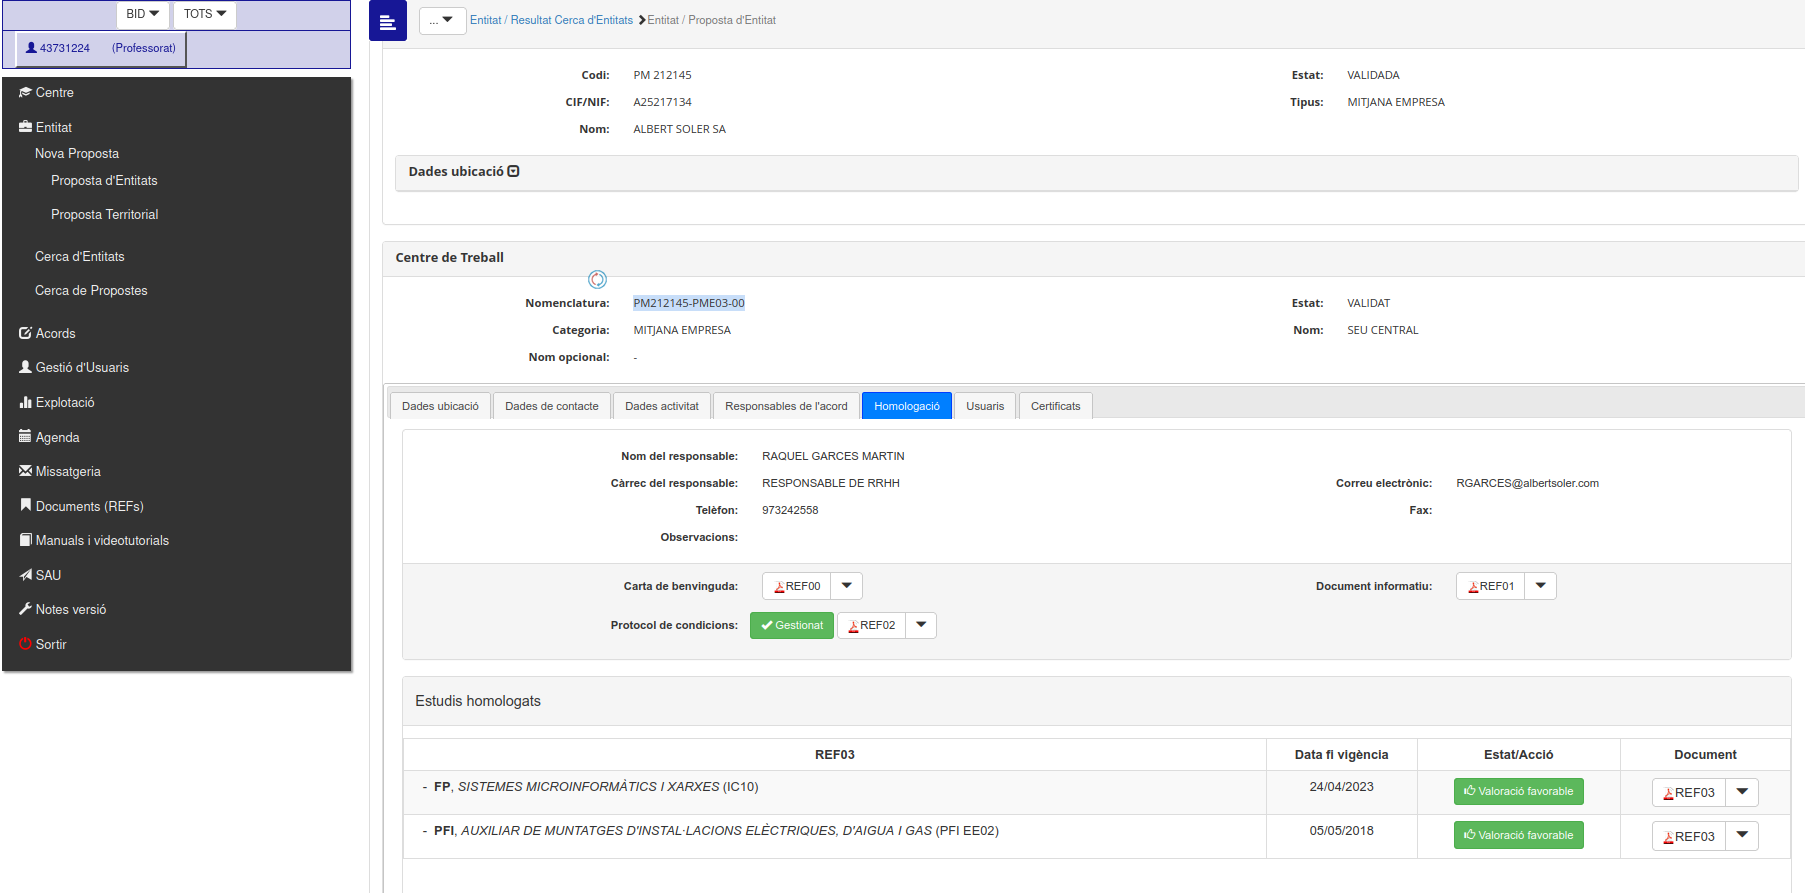Image resolution: width=1805 pixels, height=893 pixels.
Task: Switch to the Dades ubicació tab
Action: 440,406
